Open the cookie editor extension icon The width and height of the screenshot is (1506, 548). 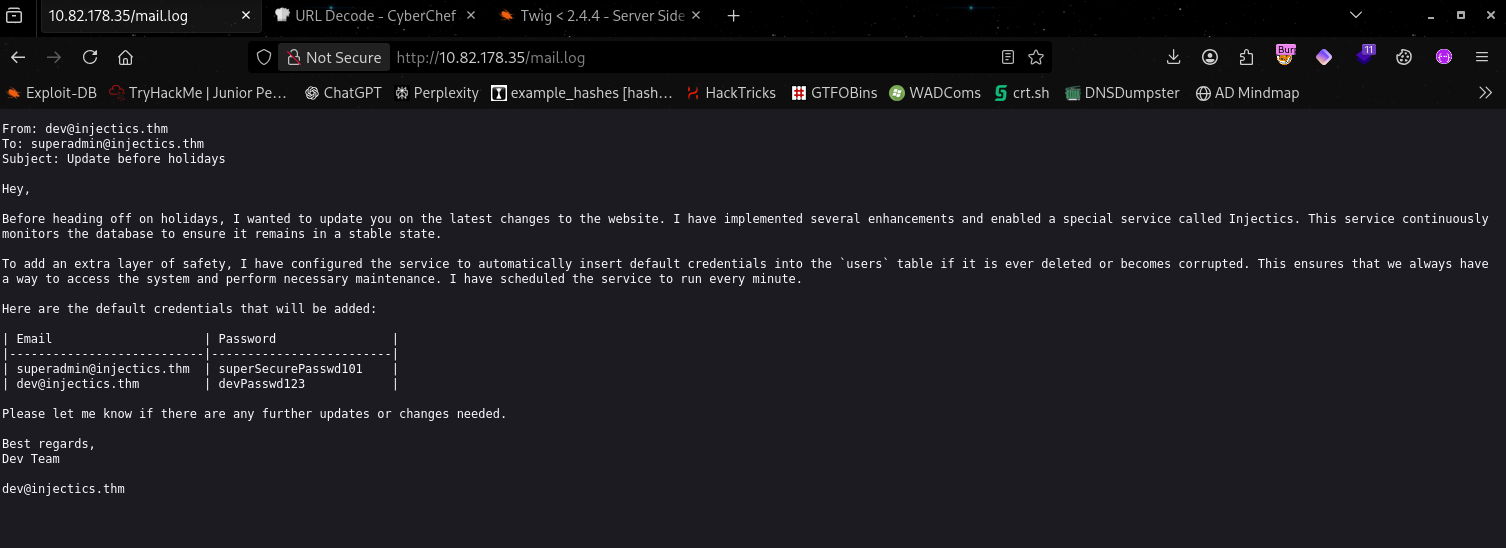click(x=1403, y=57)
